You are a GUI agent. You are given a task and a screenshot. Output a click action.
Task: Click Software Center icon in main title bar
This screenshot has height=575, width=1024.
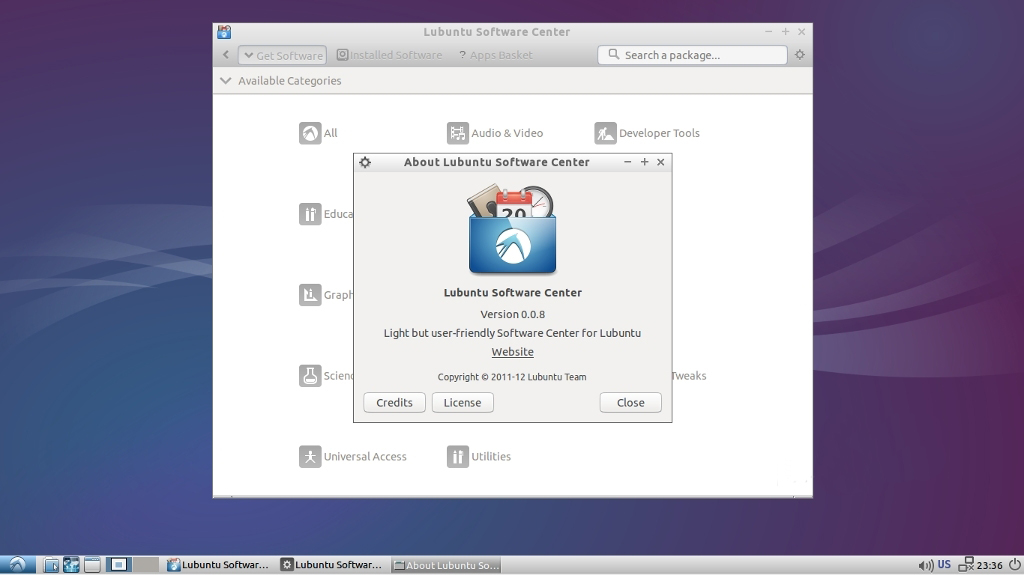224,32
